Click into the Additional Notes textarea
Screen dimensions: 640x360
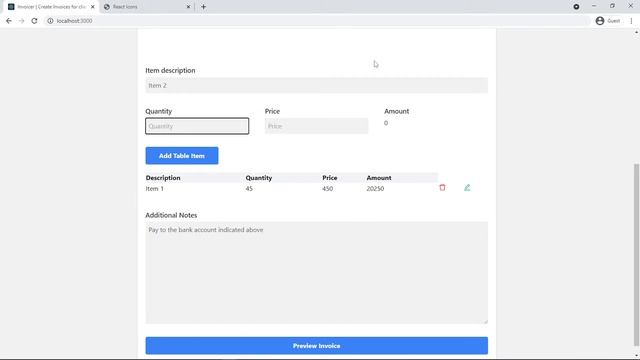click(x=316, y=273)
